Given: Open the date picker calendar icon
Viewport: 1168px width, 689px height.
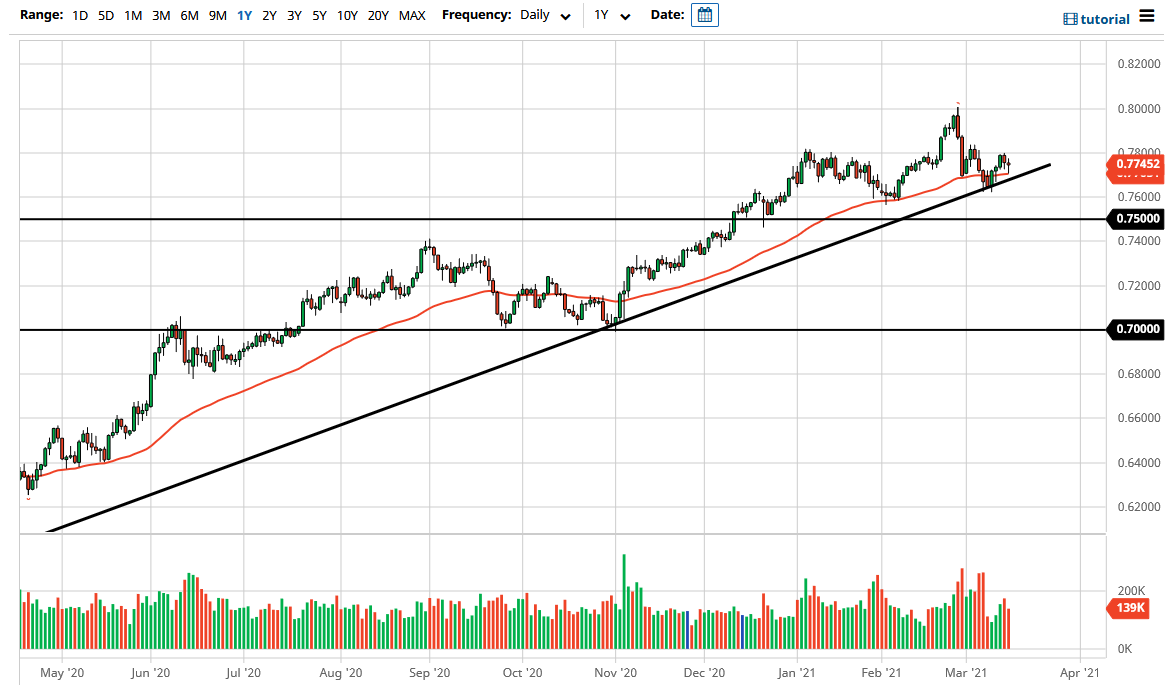Looking at the screenshot, I should (705, 15).
